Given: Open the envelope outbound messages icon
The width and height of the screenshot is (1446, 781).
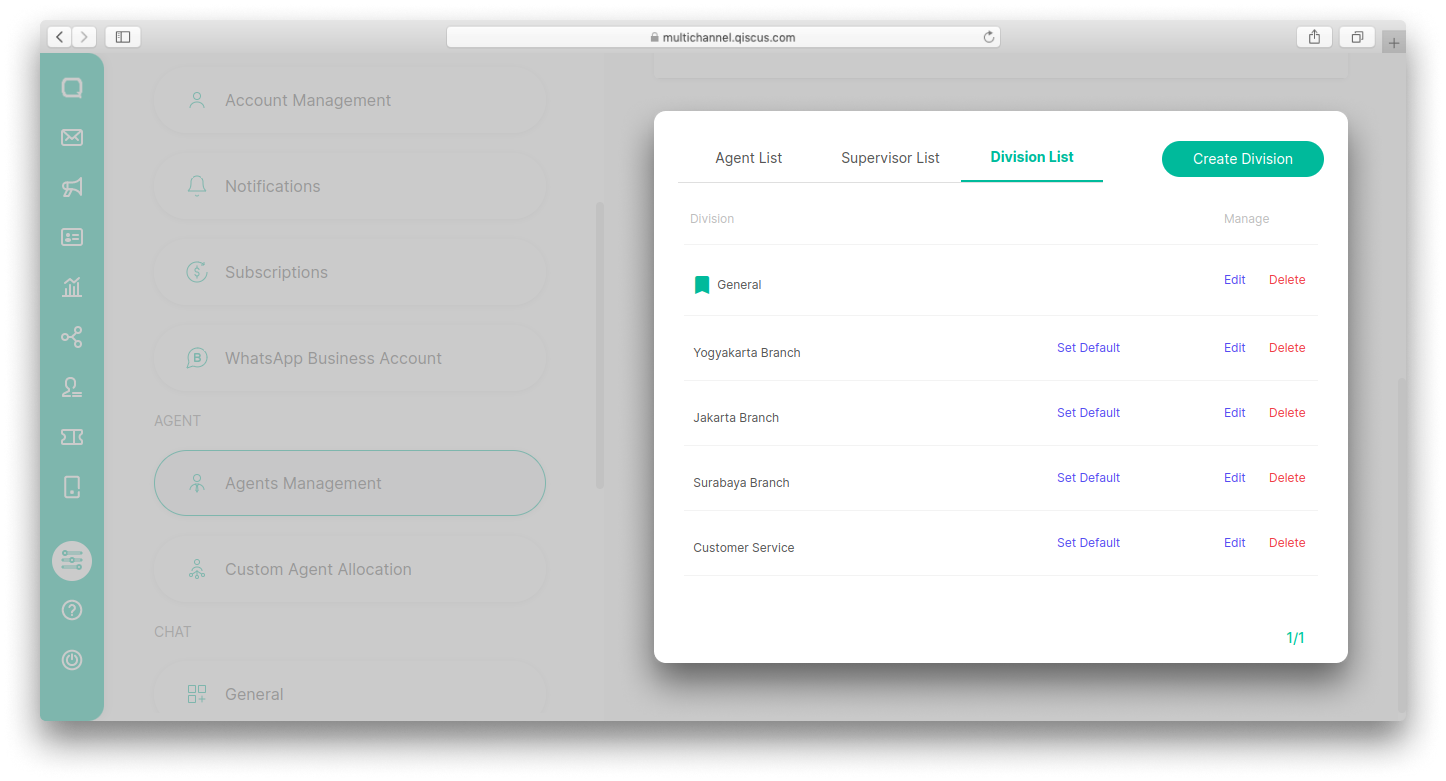Looking at the screenshot, I should coord(72,138).
